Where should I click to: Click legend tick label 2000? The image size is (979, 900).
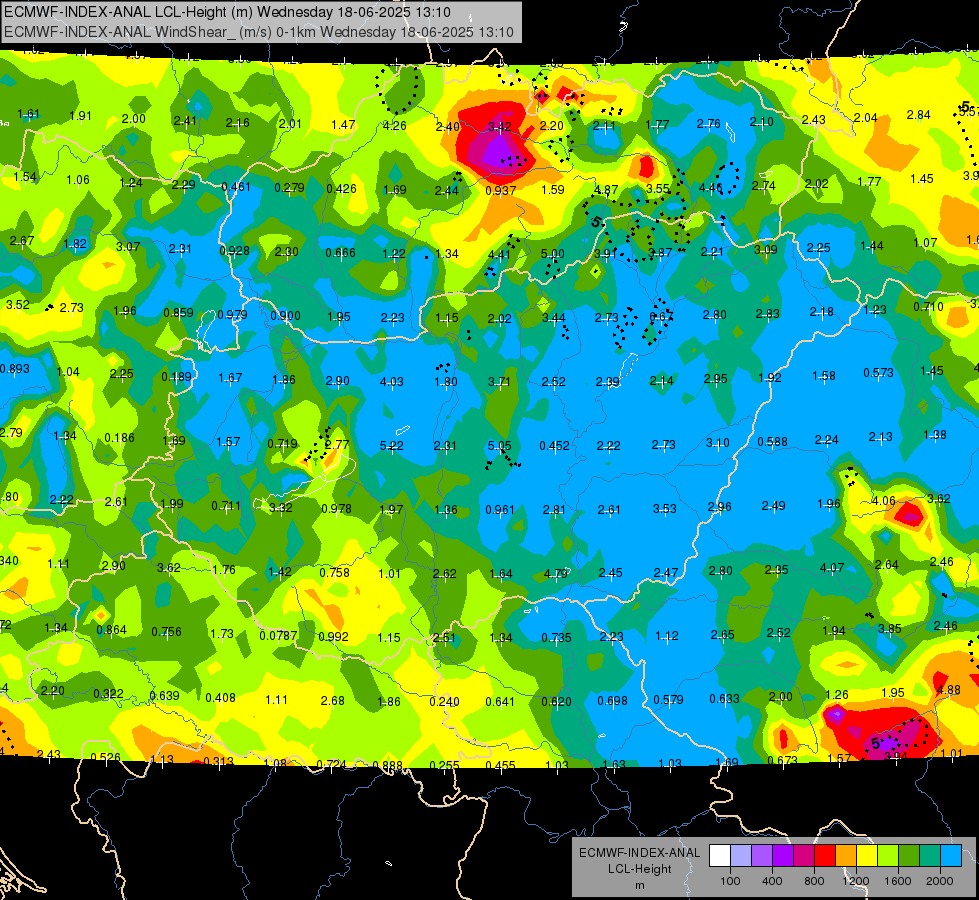click(940, 881)
